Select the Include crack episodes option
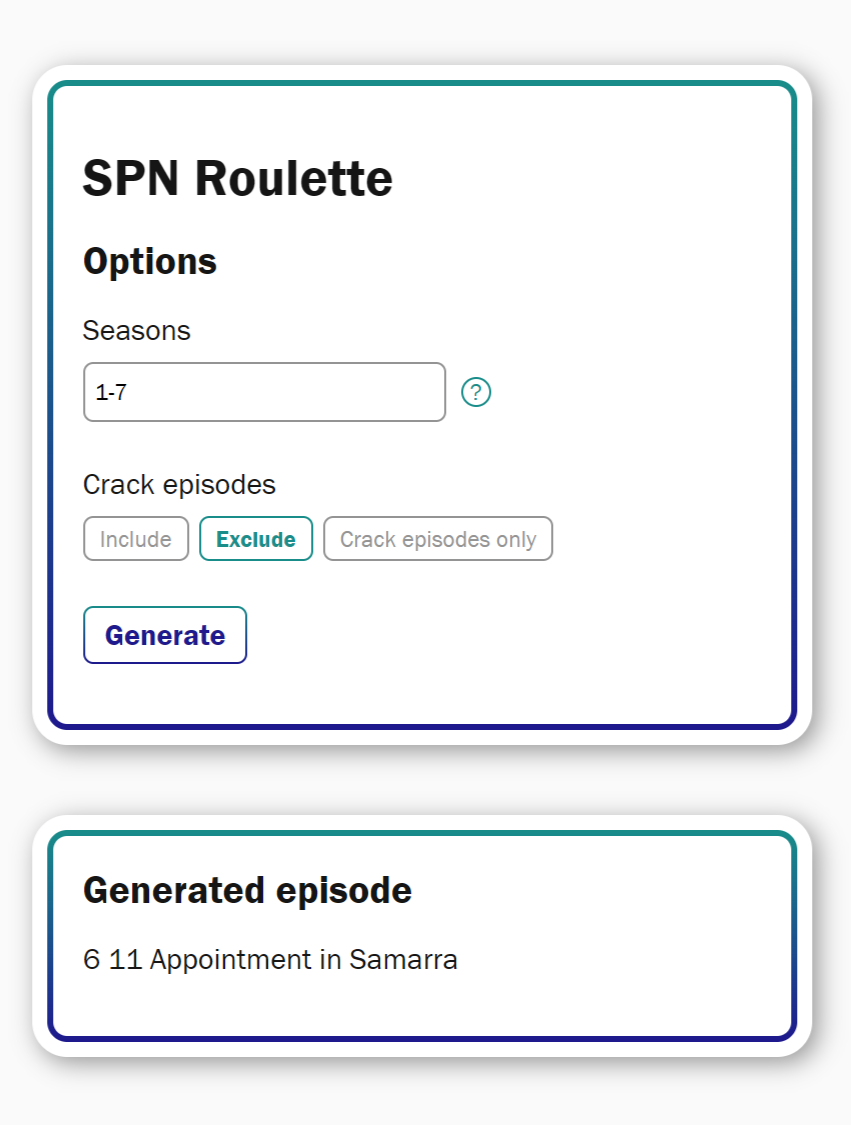 [136, 539]
